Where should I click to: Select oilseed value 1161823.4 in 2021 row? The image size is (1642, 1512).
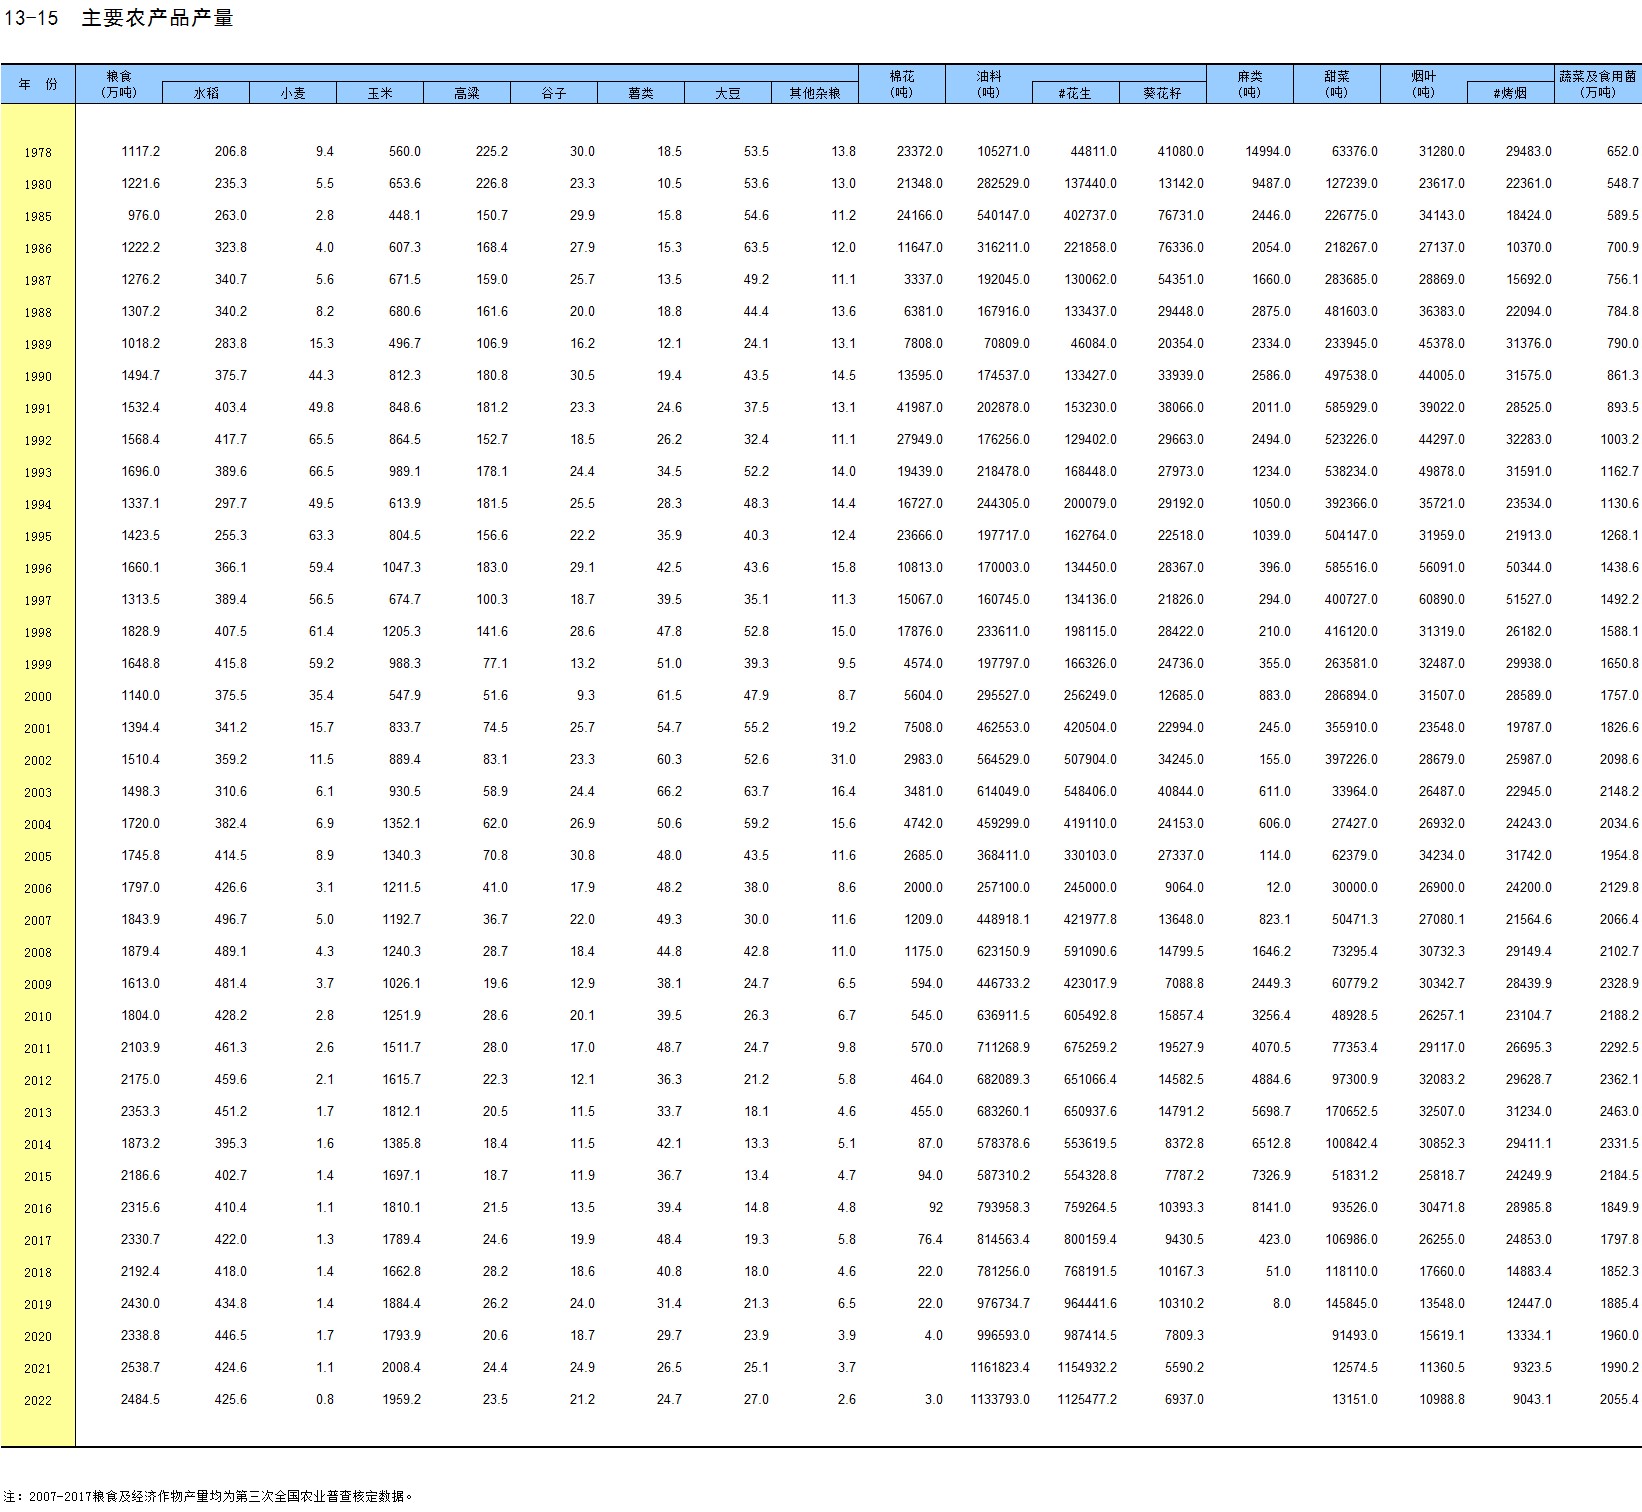pyautogui.click(x=1000, y=1368)
